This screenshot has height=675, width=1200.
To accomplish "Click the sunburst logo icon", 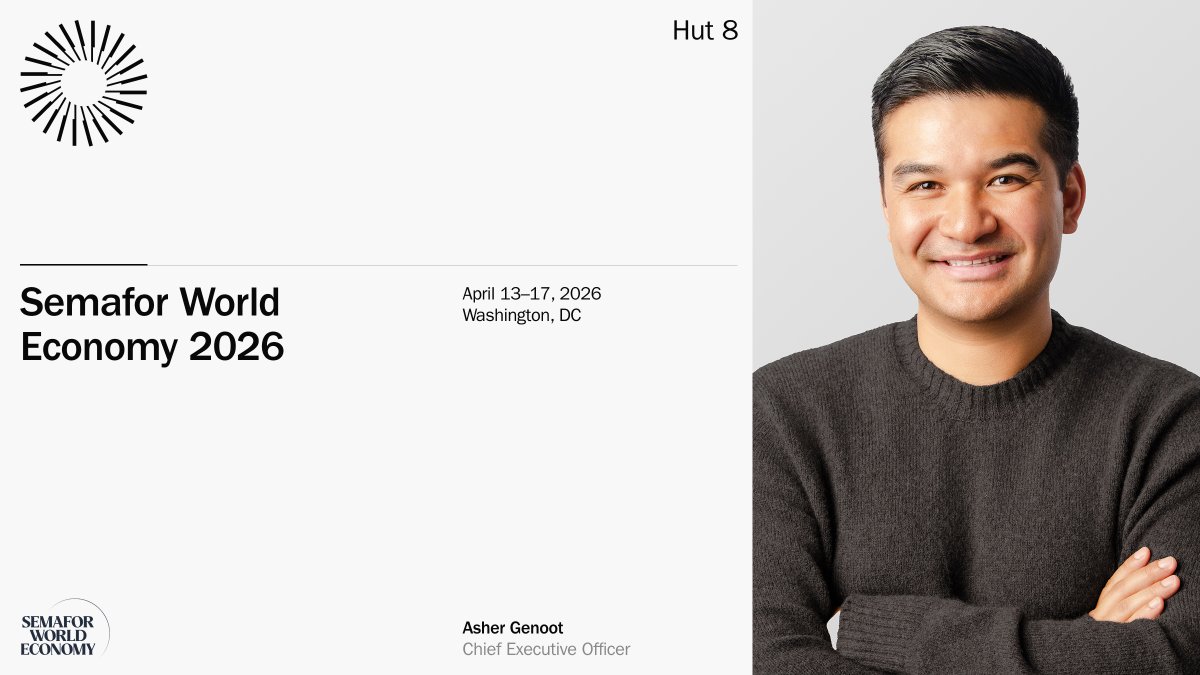I will [83, 83].
